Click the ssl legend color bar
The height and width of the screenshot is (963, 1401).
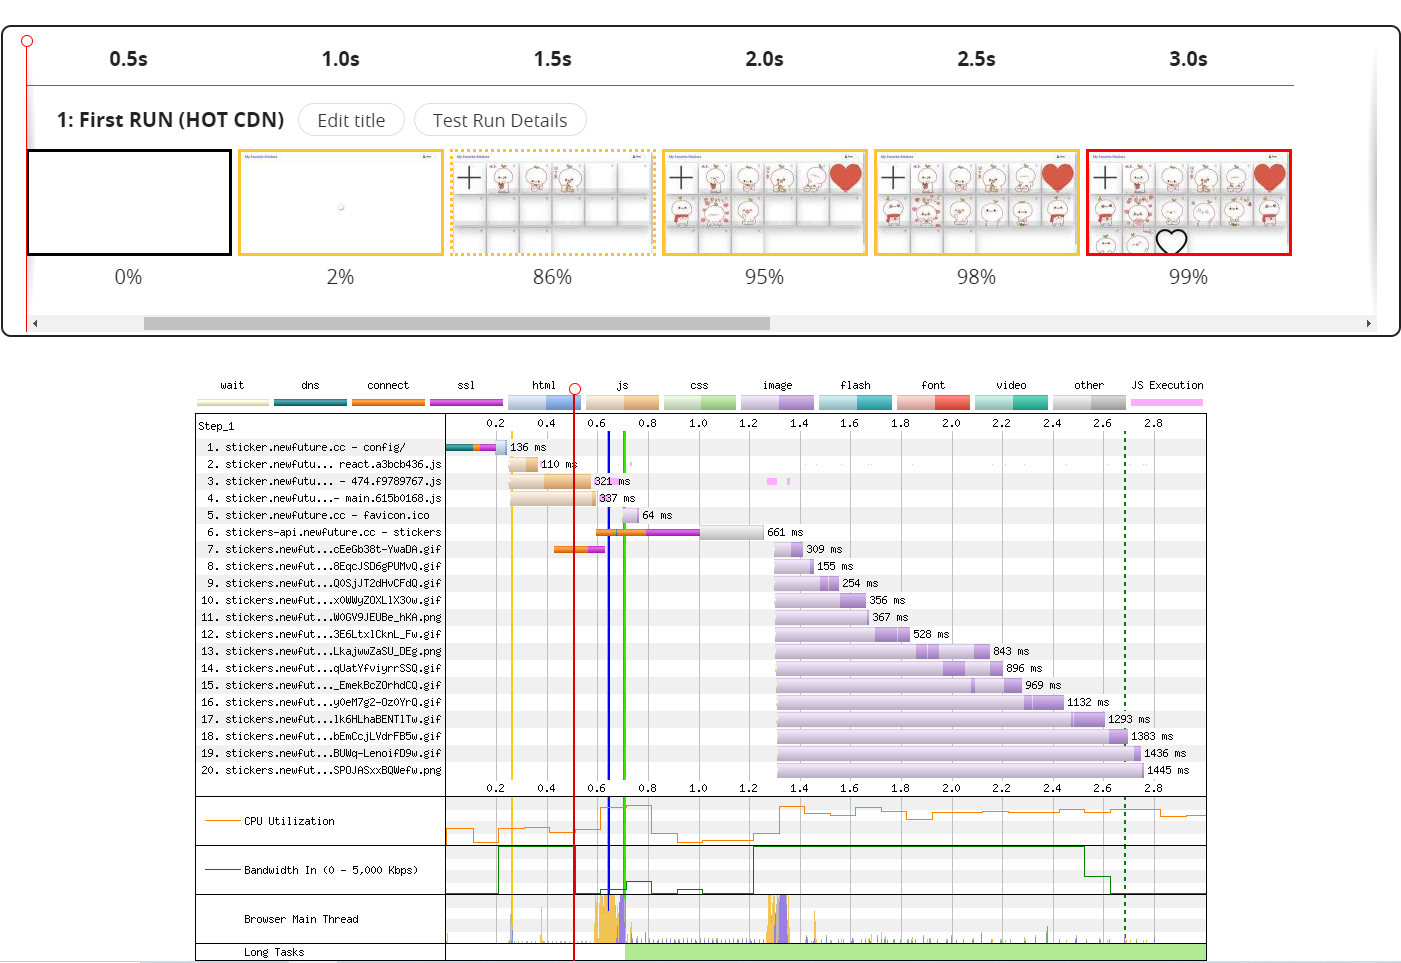tap(466, 402)
